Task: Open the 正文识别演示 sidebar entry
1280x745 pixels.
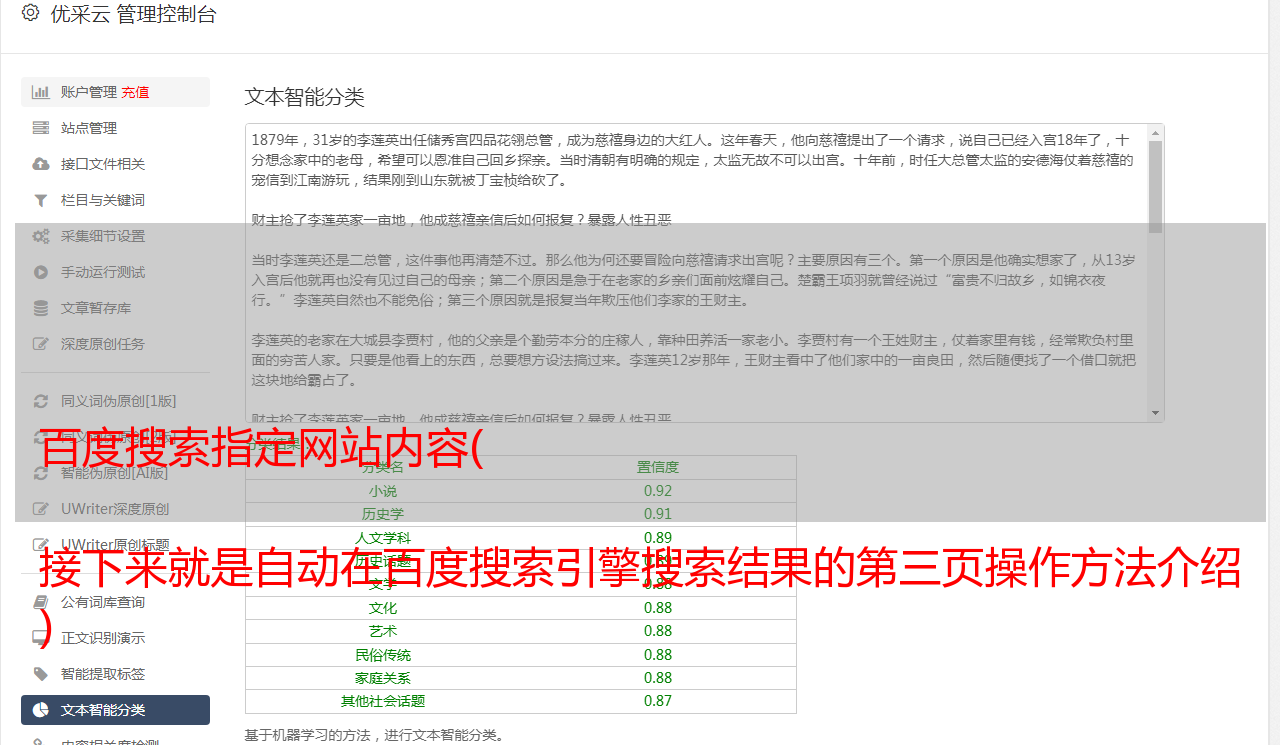Action: point(115,638)
